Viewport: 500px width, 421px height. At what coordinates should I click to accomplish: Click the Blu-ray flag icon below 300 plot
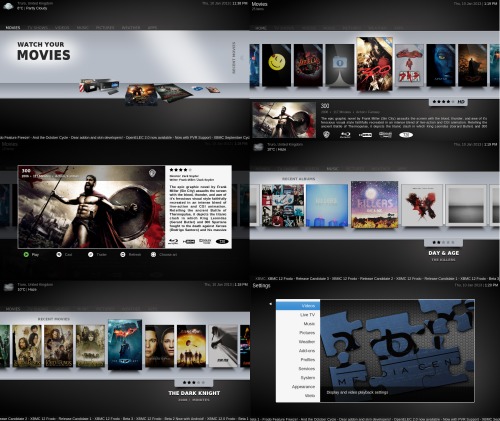pos(345,135)
